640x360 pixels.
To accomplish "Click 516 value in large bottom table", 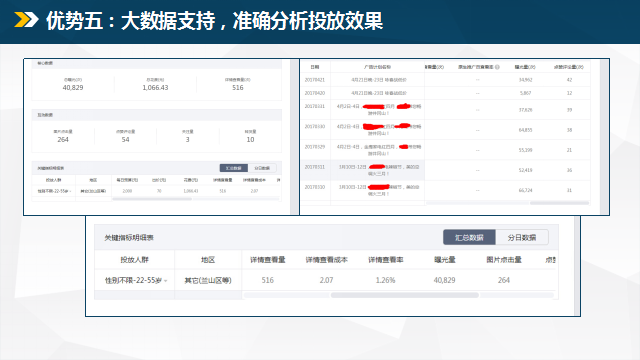I will (268, 280).
